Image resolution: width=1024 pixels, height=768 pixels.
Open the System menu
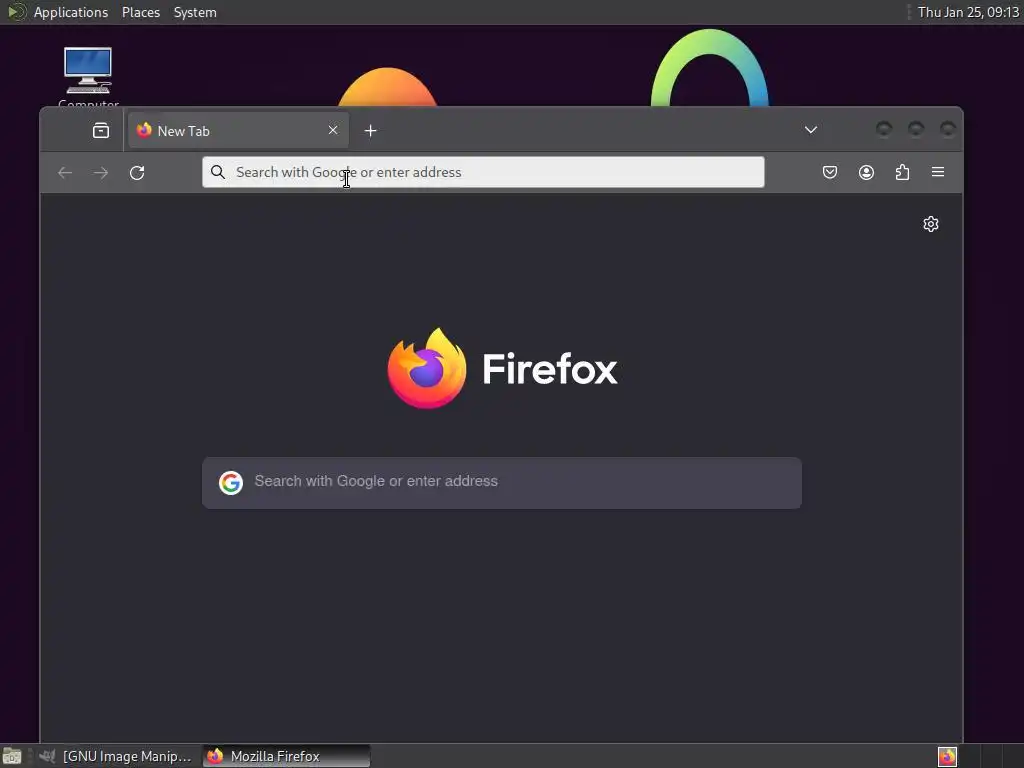(195, 12)
